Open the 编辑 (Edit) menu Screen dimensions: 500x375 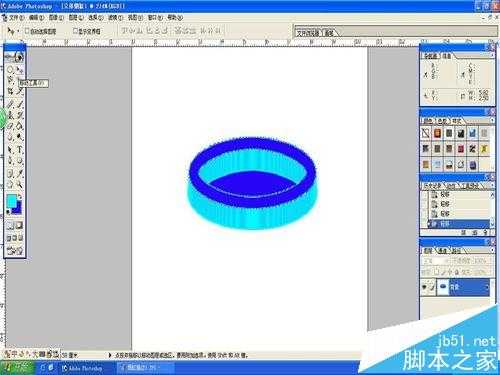(x=36, y=17)
